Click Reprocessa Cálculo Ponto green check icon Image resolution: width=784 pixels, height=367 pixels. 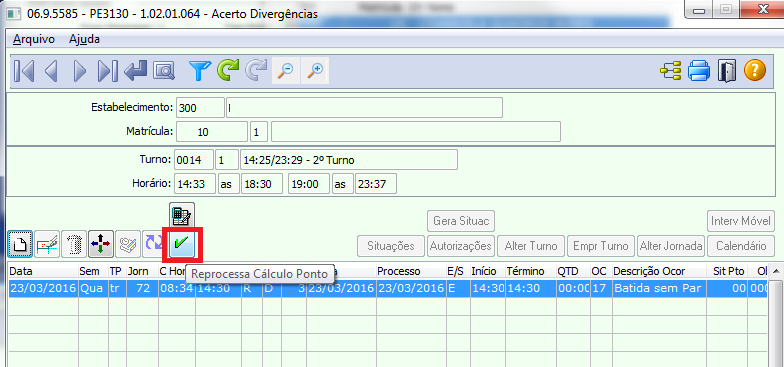tap(182, 244)
